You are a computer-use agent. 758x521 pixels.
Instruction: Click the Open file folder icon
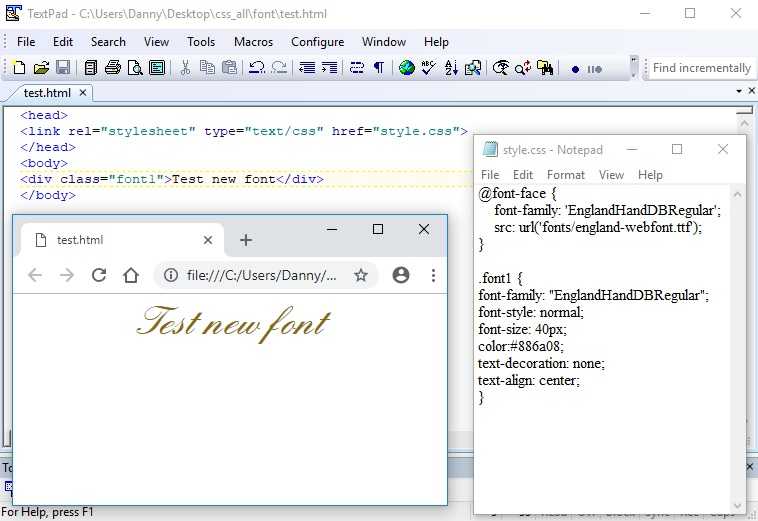(41, 68)
